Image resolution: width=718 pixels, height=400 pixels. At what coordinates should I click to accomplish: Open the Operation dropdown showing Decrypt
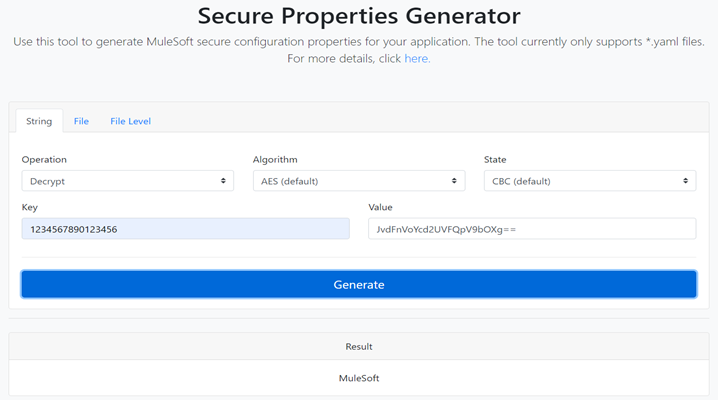click(127, 181)
